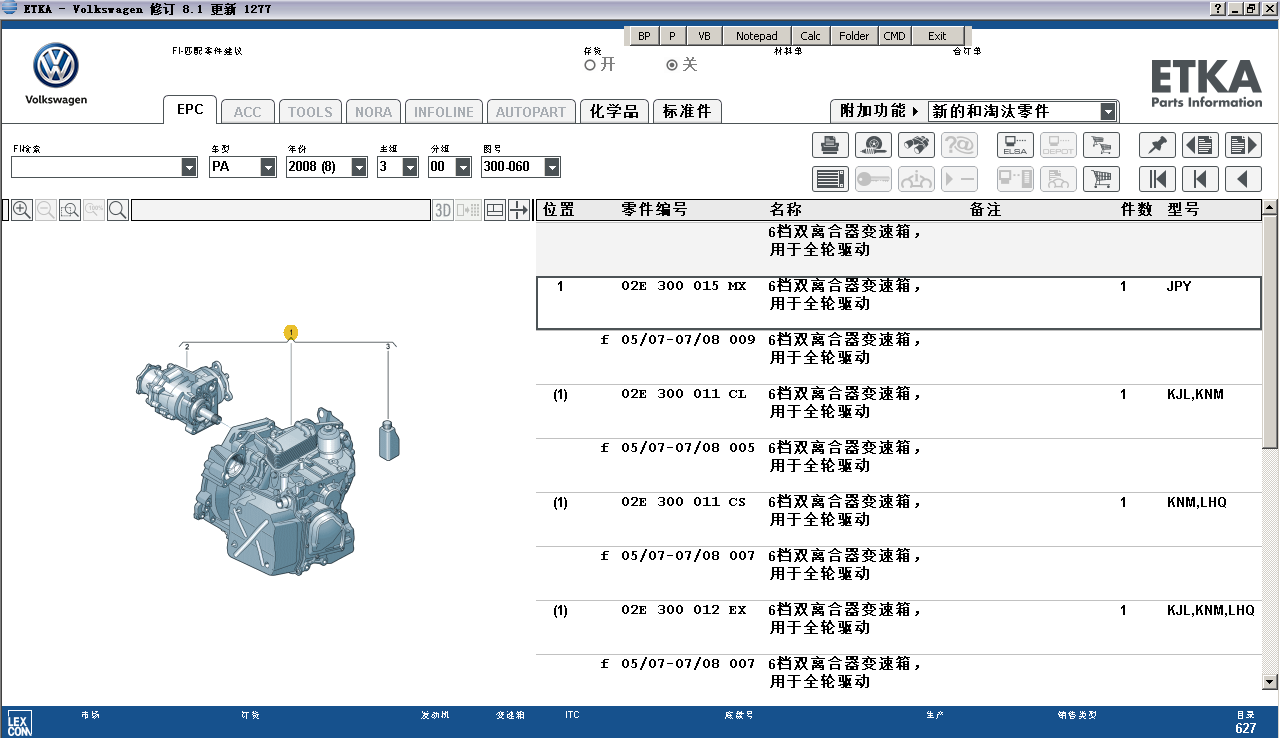Open the 车型 PA dropdown
1280x738 pixels.
point(268,167)
